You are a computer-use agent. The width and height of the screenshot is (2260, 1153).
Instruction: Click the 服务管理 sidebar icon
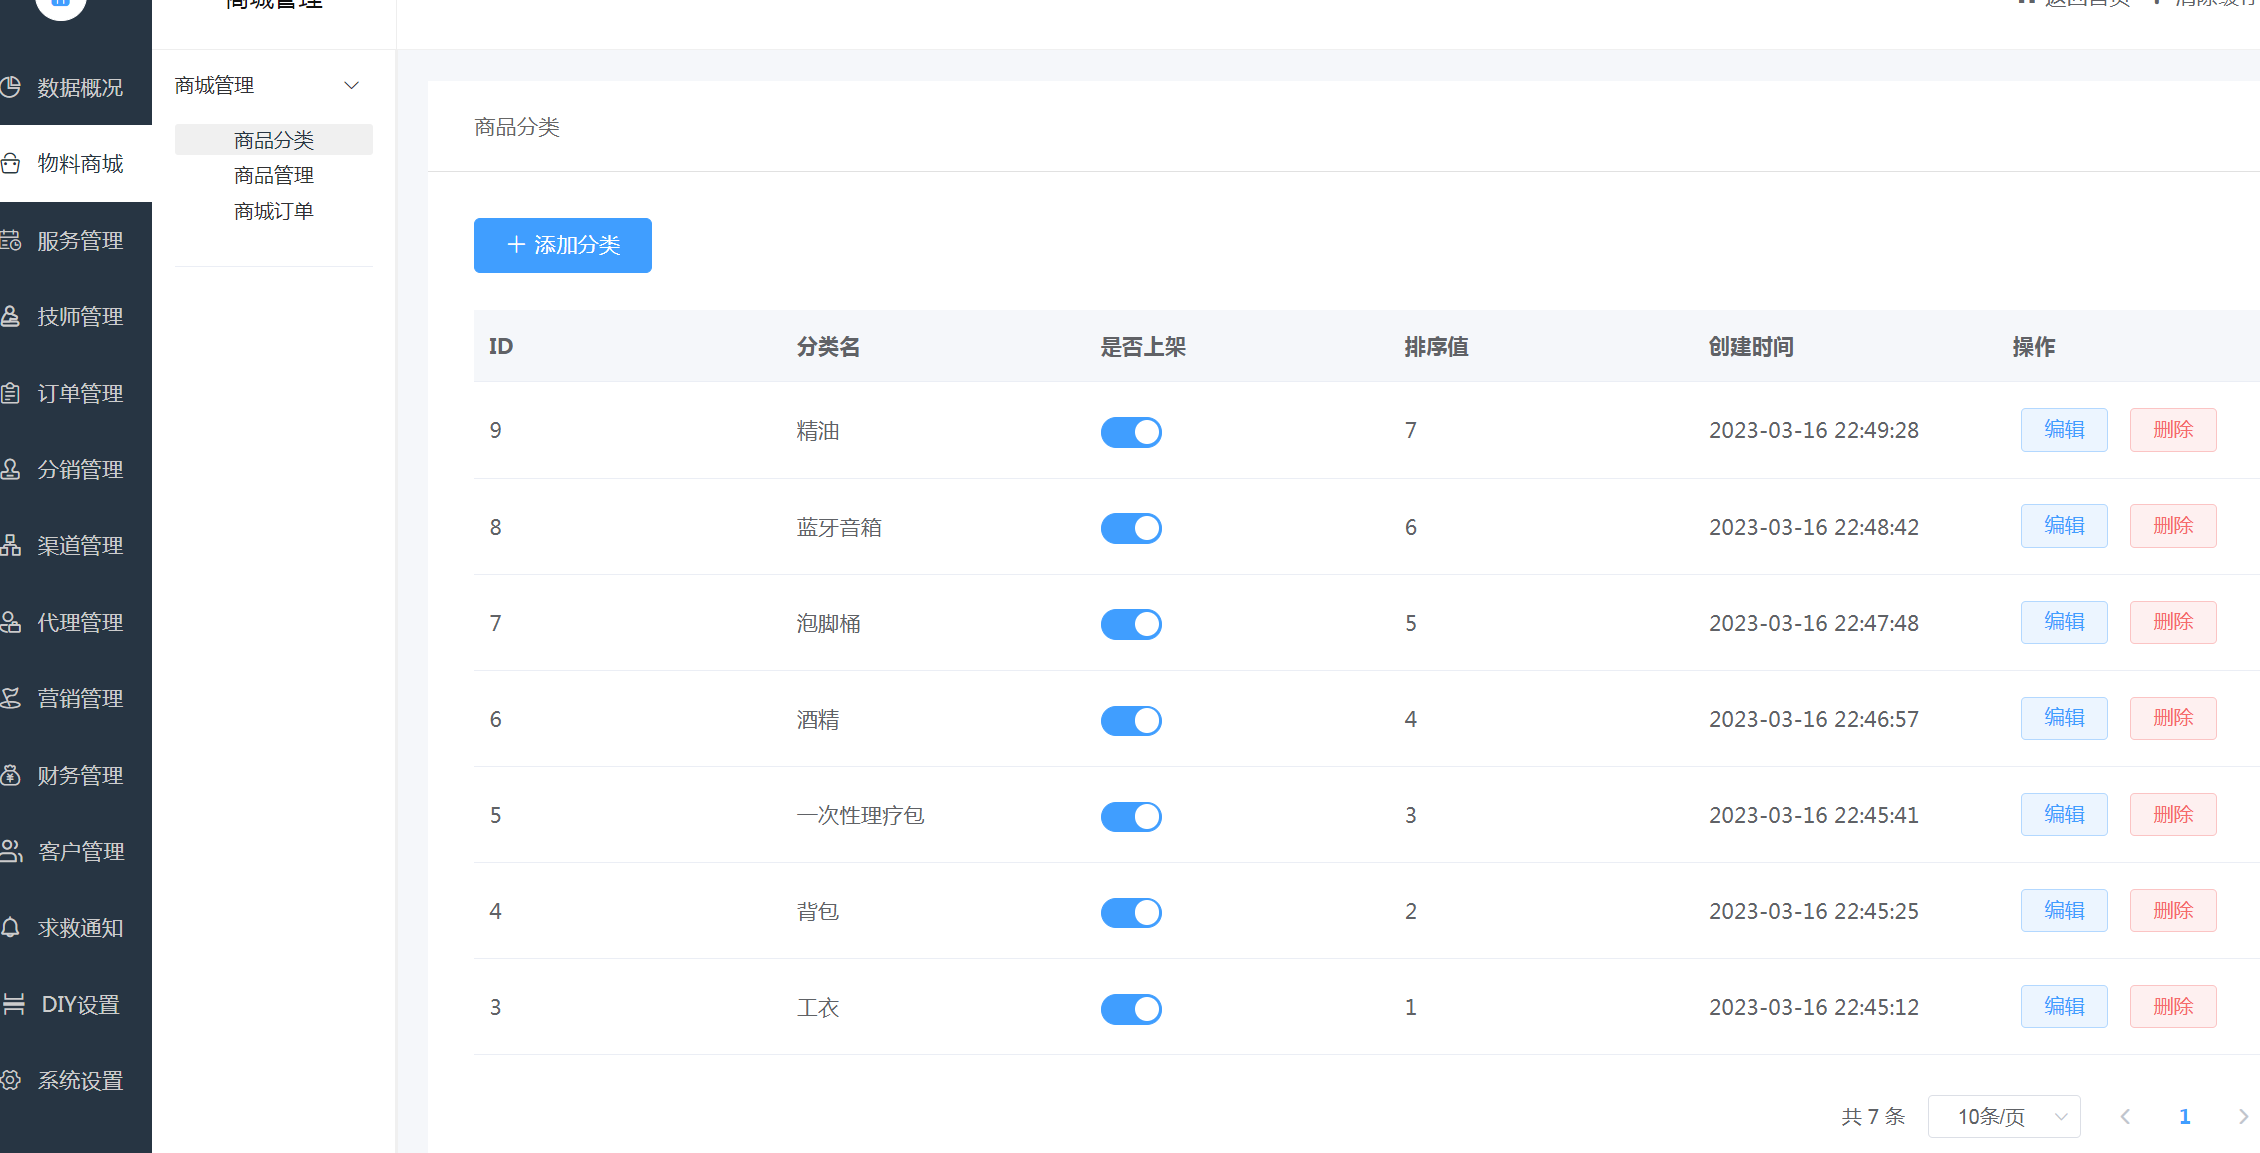pyautogui.click(x=11, y=240)
